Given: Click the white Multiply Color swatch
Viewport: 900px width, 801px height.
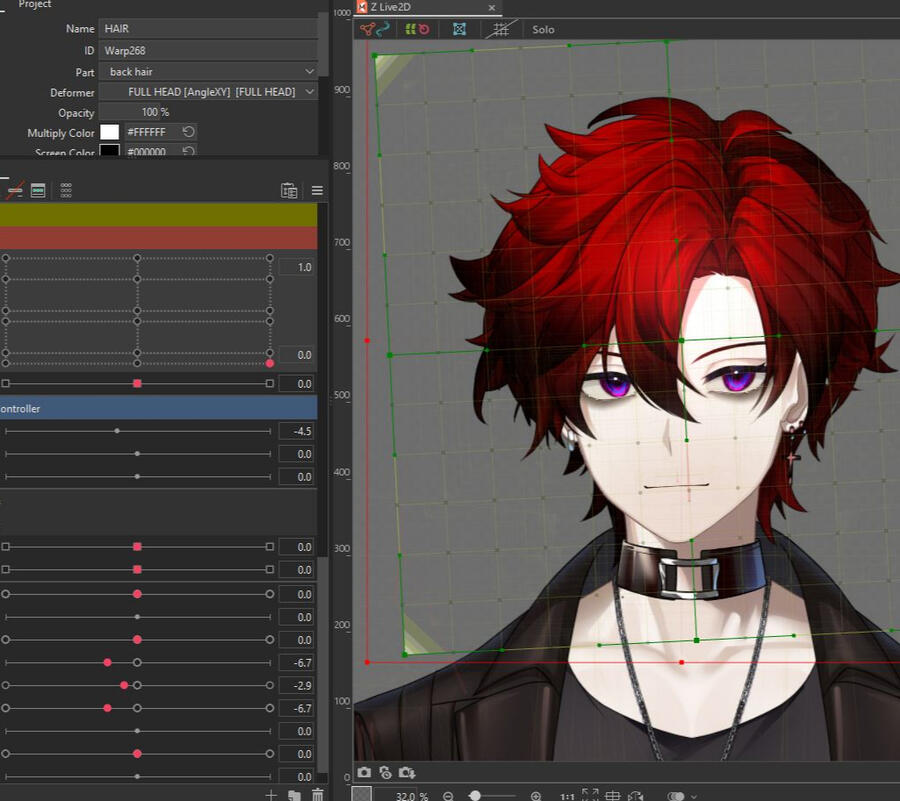Looking at the screenshot, I should click(109, 132).
